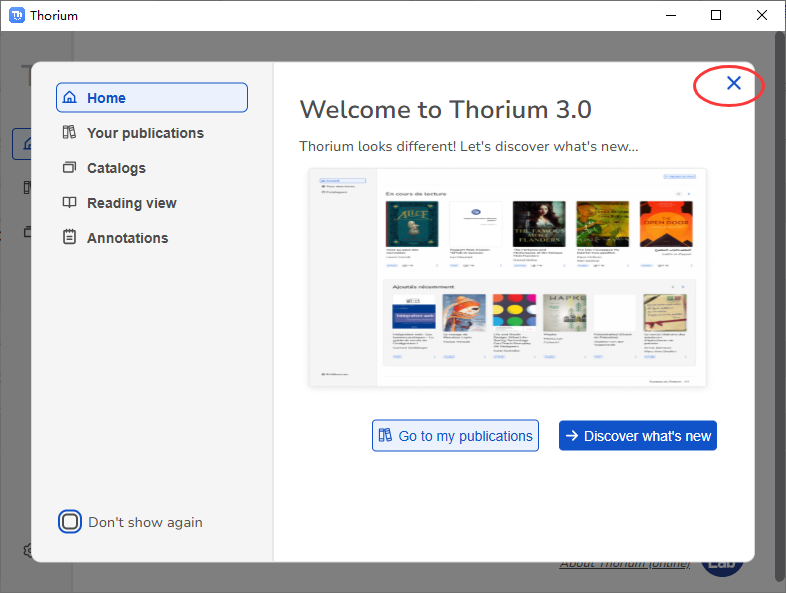This screenshot has height=593, width=786.
Task: Enable the Don't show again checkbox
Action: pos(69,522)
